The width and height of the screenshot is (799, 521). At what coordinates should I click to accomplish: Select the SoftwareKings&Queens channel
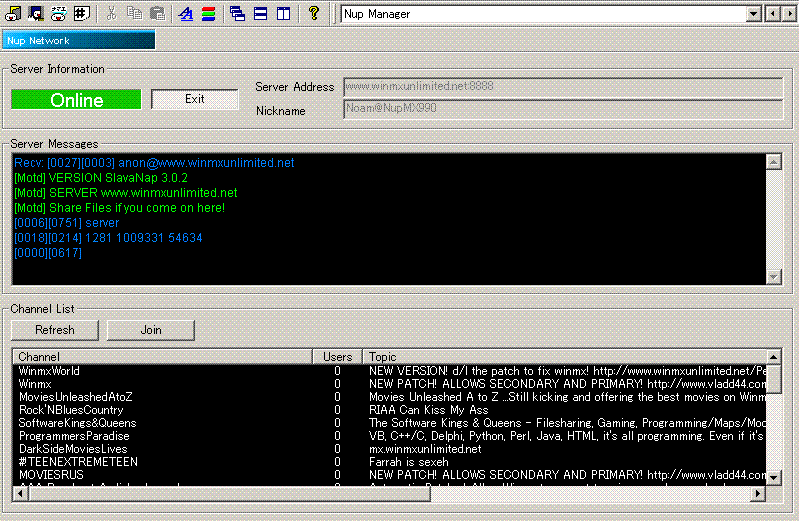tap(389, 423)
